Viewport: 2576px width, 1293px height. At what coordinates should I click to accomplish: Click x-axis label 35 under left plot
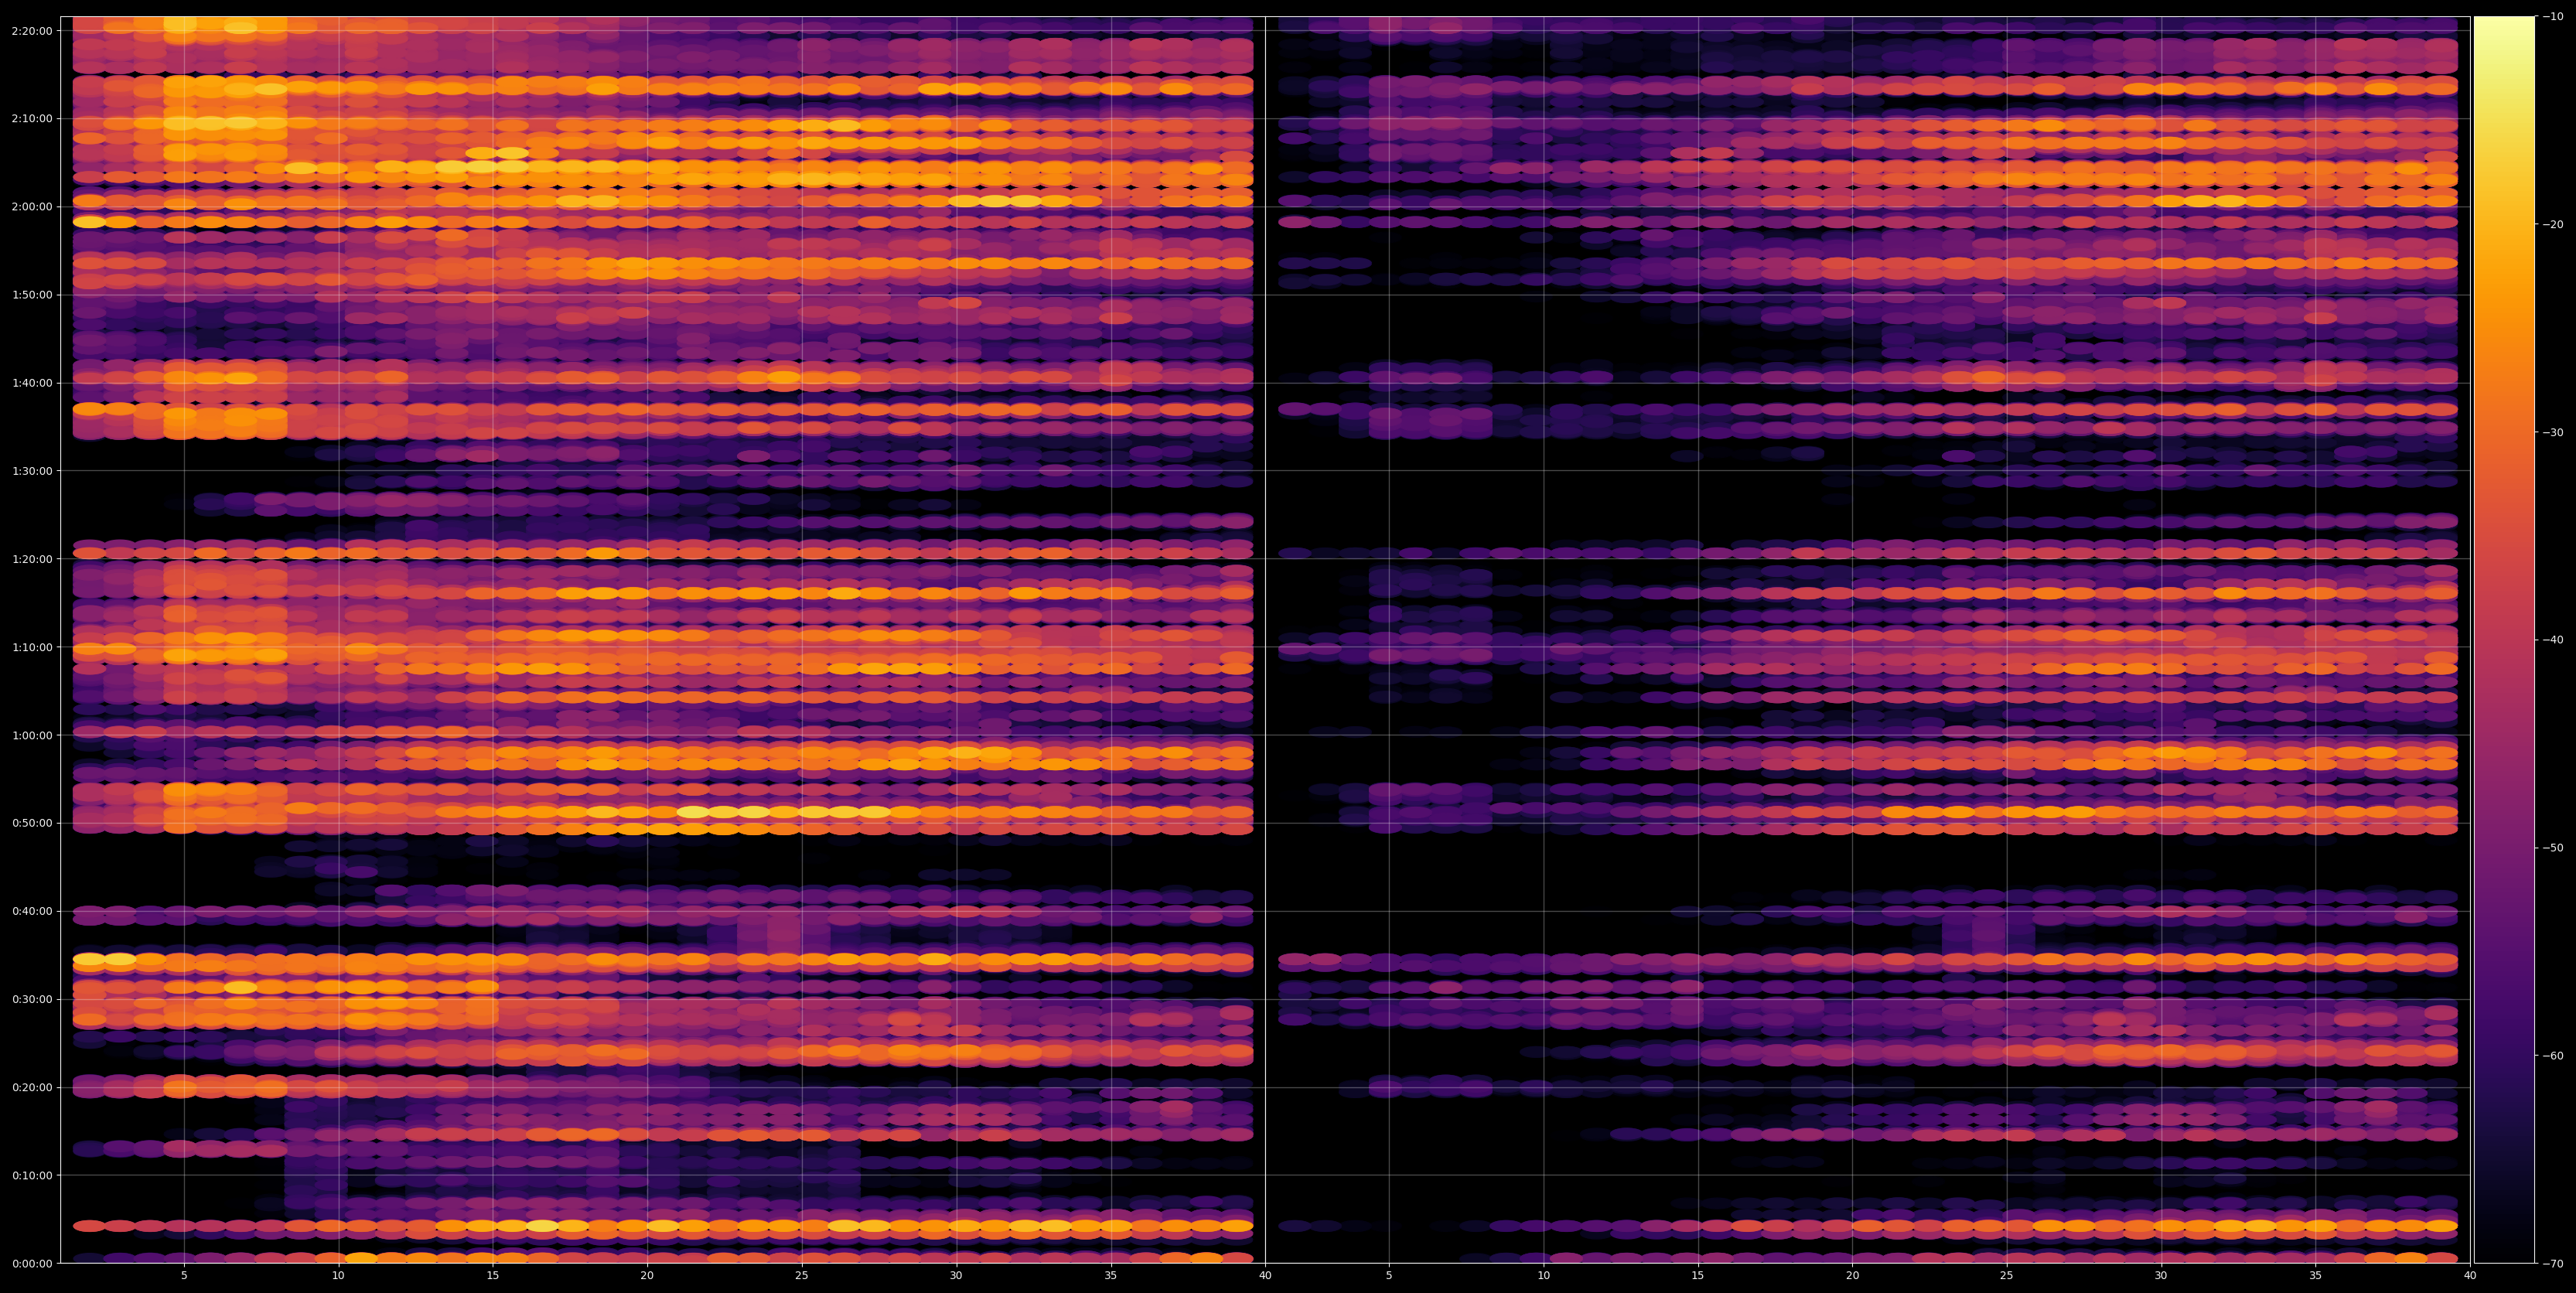(1111, 1276)
